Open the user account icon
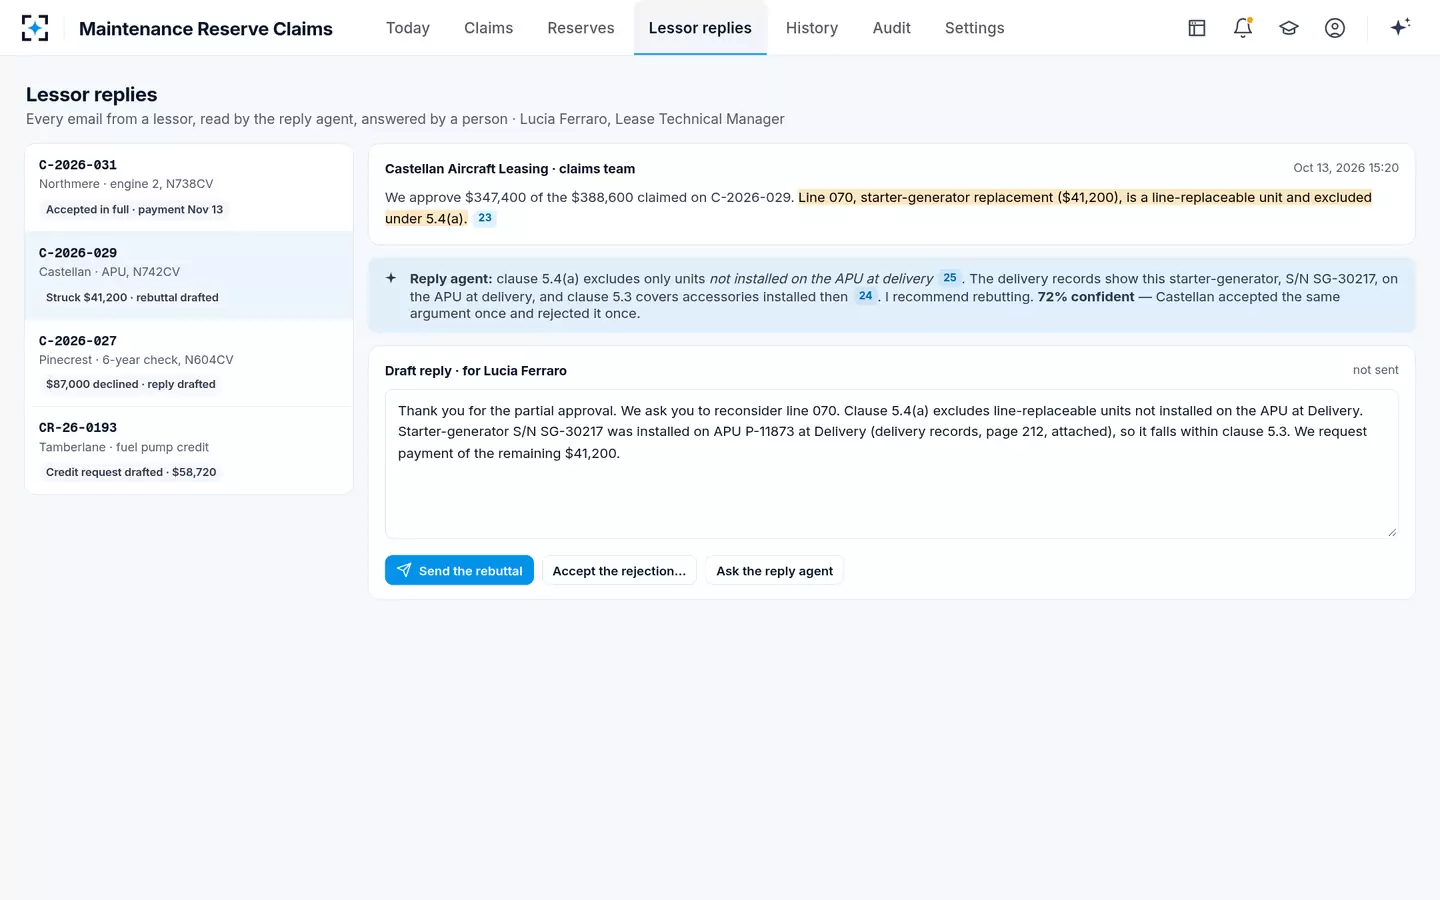 (1335, 28)
